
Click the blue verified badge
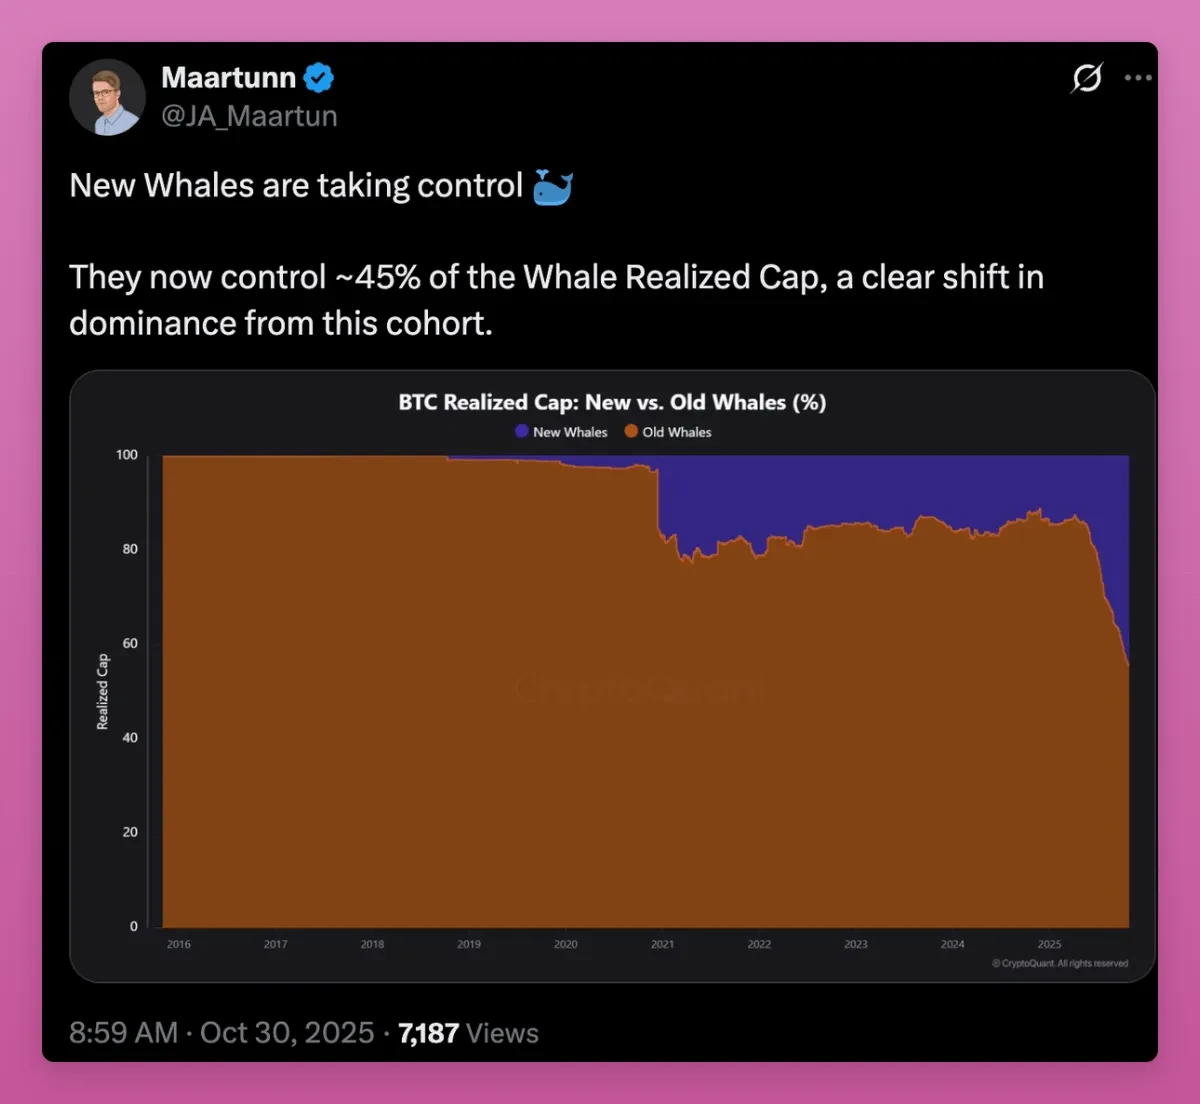(x=318, y=77)
